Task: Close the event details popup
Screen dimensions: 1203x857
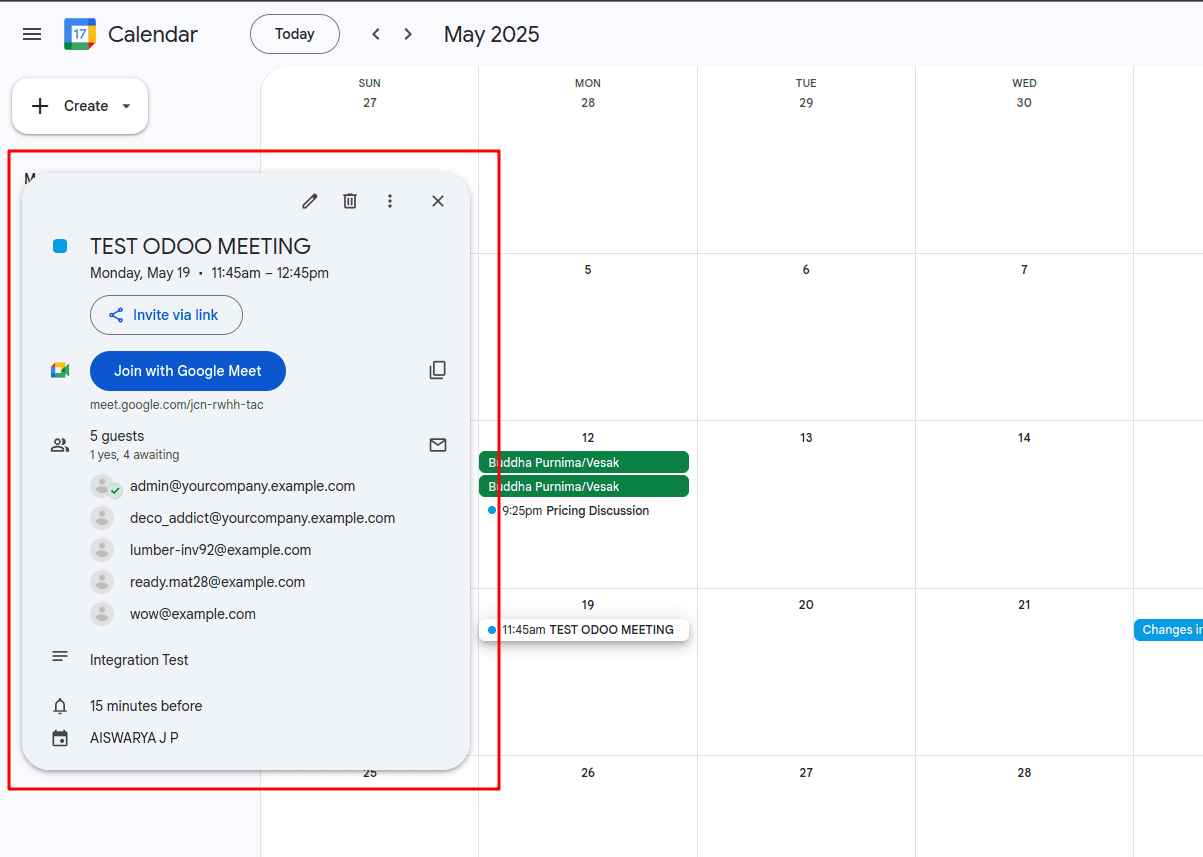Action: [438, 201]
